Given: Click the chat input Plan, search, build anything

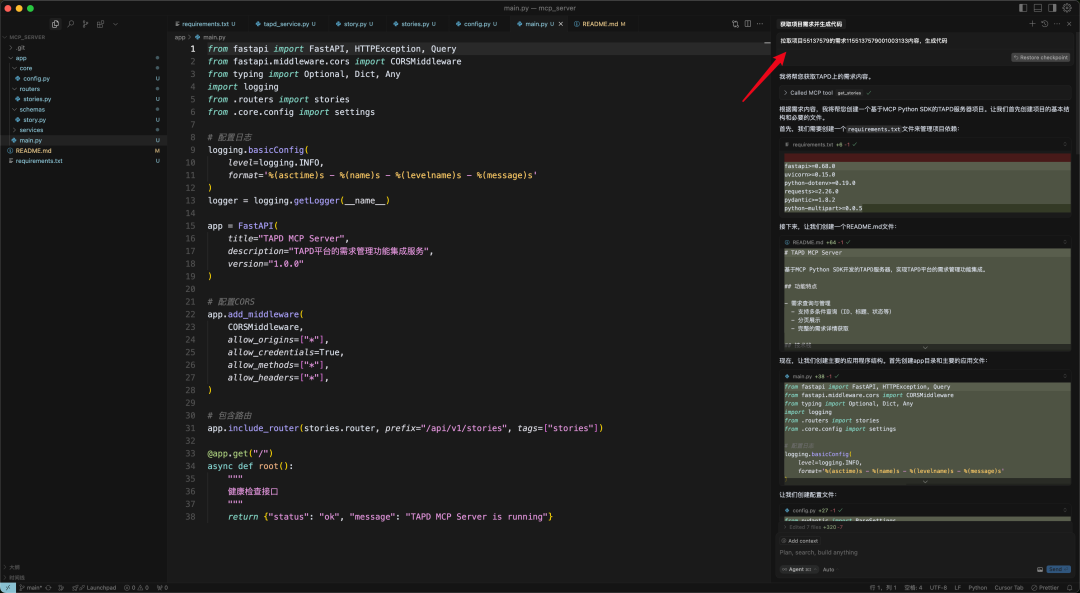Looking at the screenshot, I should pyautogui.click(x=923, y=552).
